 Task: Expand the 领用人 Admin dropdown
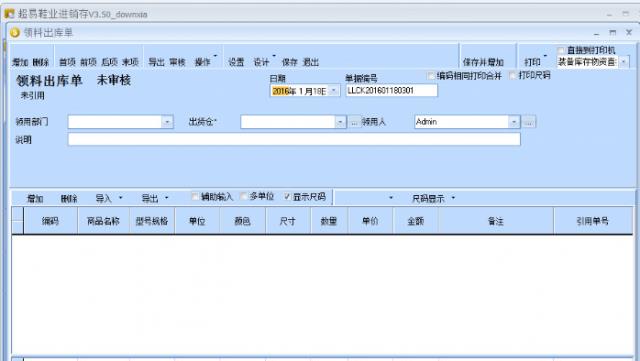(x=514, y=122)
